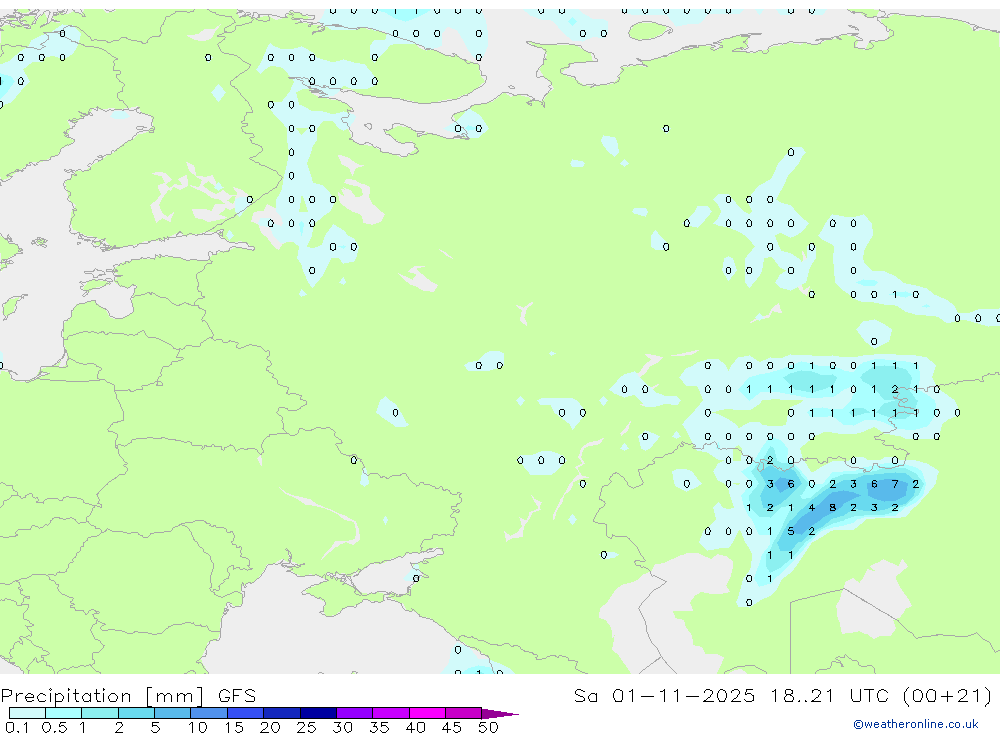This screenshot has height=733, width=1000.
Task: Click the precipitation value '7' on the map
Action: point(895,484)
